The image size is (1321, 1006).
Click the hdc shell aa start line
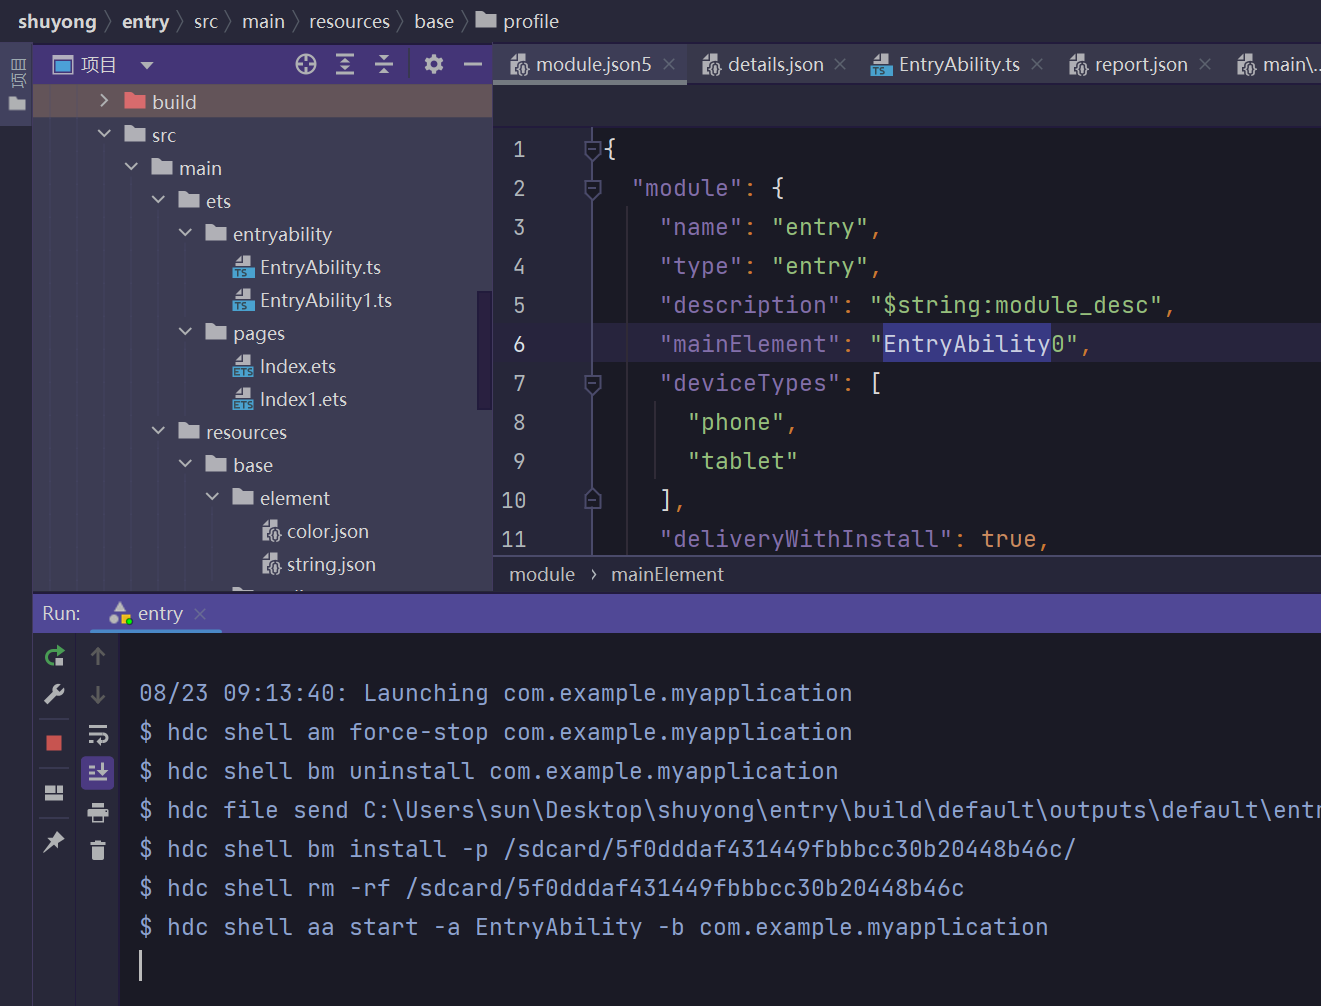[593, 927]
